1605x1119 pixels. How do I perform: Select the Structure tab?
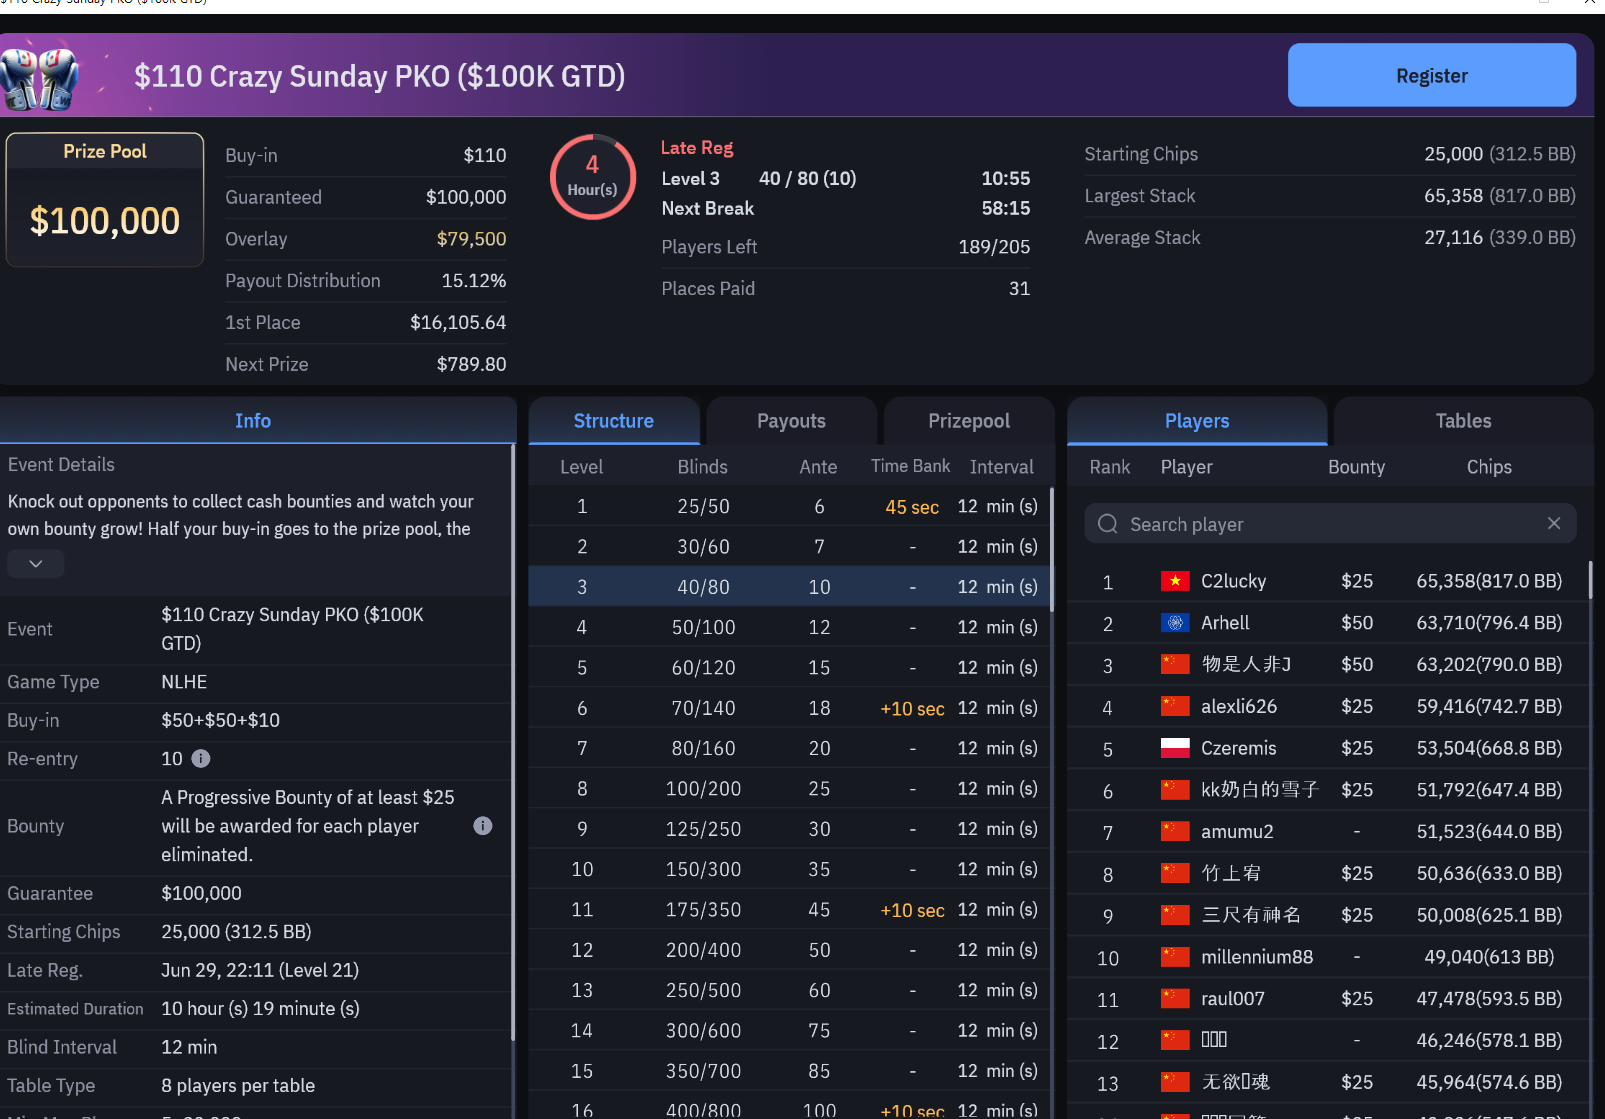tap(613, 421)
